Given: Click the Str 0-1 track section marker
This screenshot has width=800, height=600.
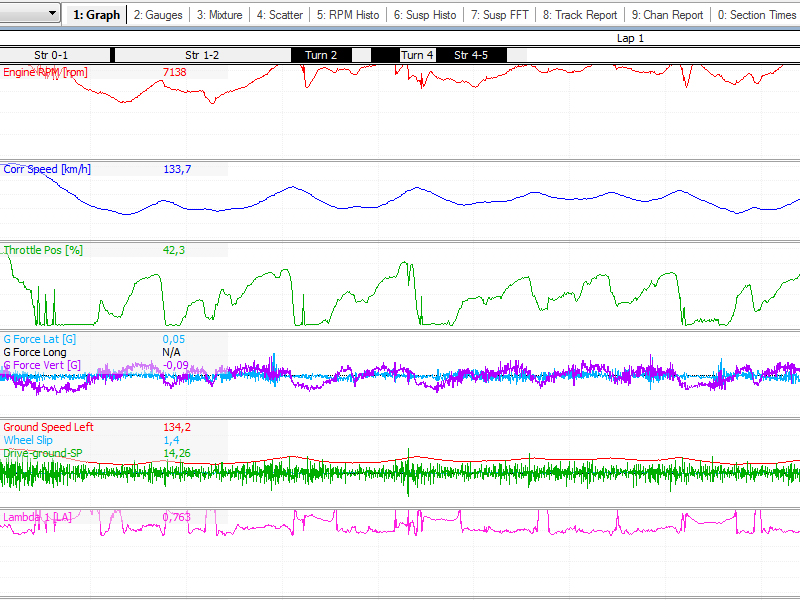Looking at the screenshot, I should [x=51, y=55].
